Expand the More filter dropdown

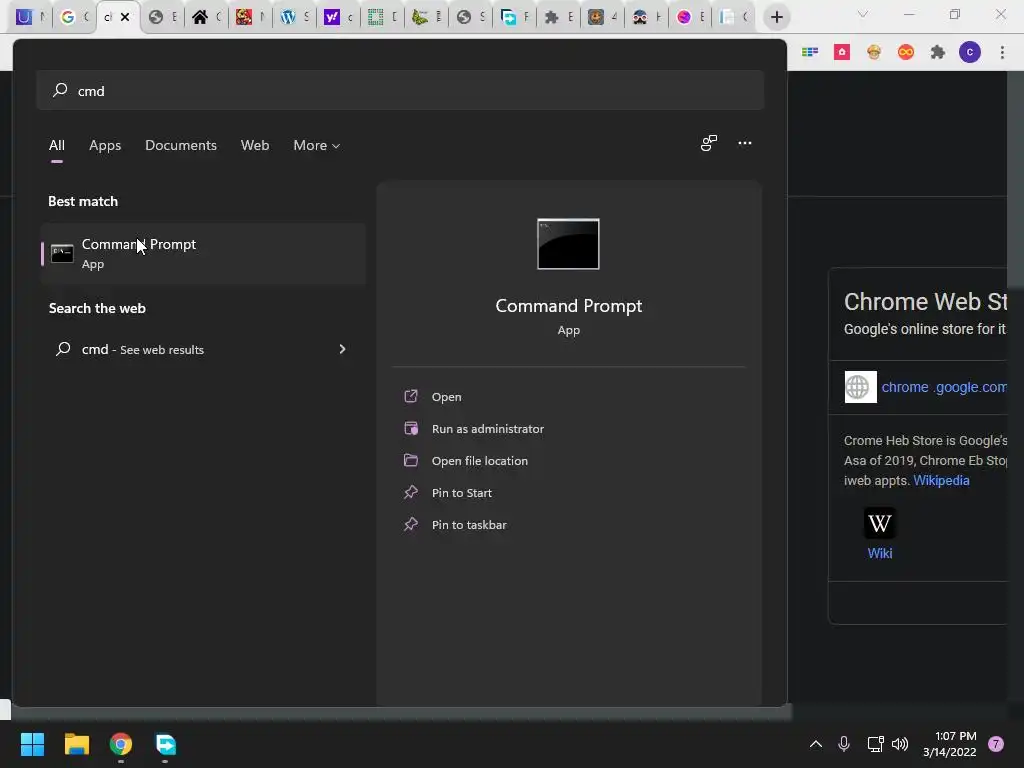[x=317, y=145]
